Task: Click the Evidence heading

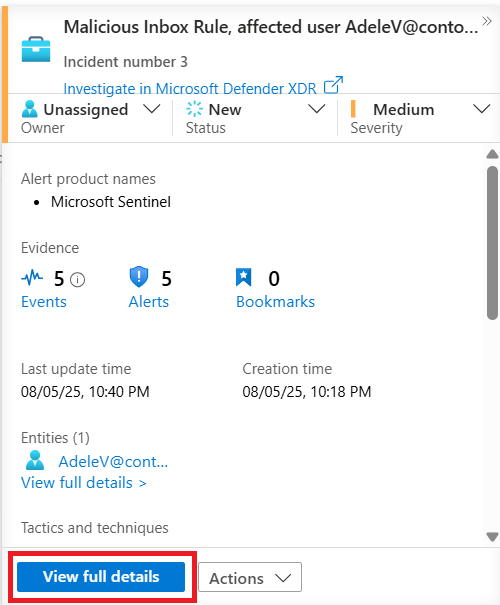Action: point(50,248)
